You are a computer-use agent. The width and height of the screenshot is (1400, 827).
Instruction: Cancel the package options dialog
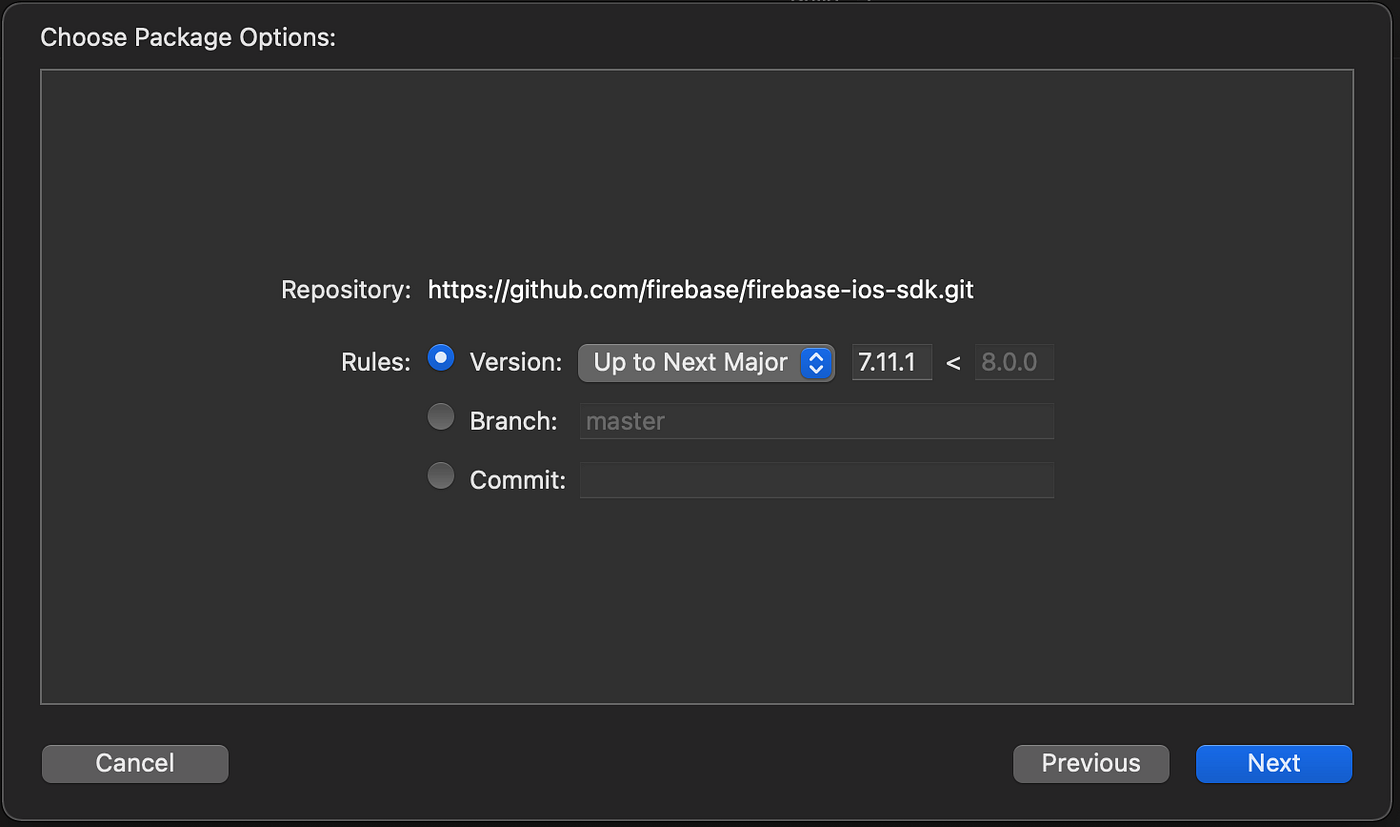[134, 763]
